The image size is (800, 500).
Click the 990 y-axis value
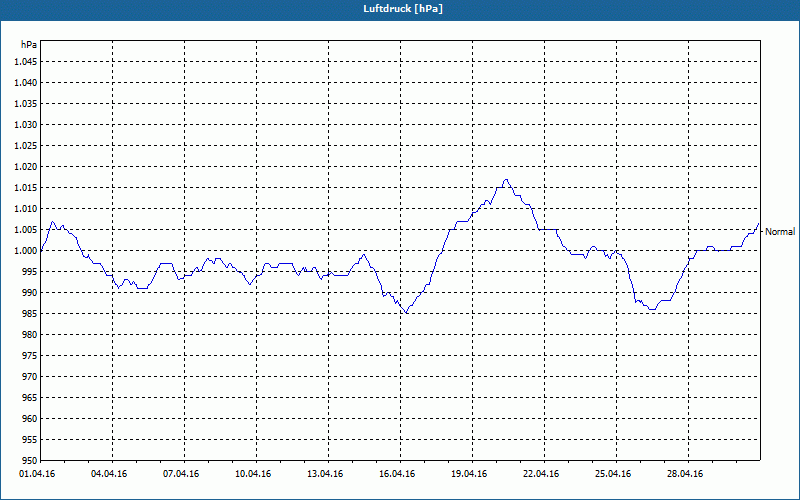tap(30, 293)
